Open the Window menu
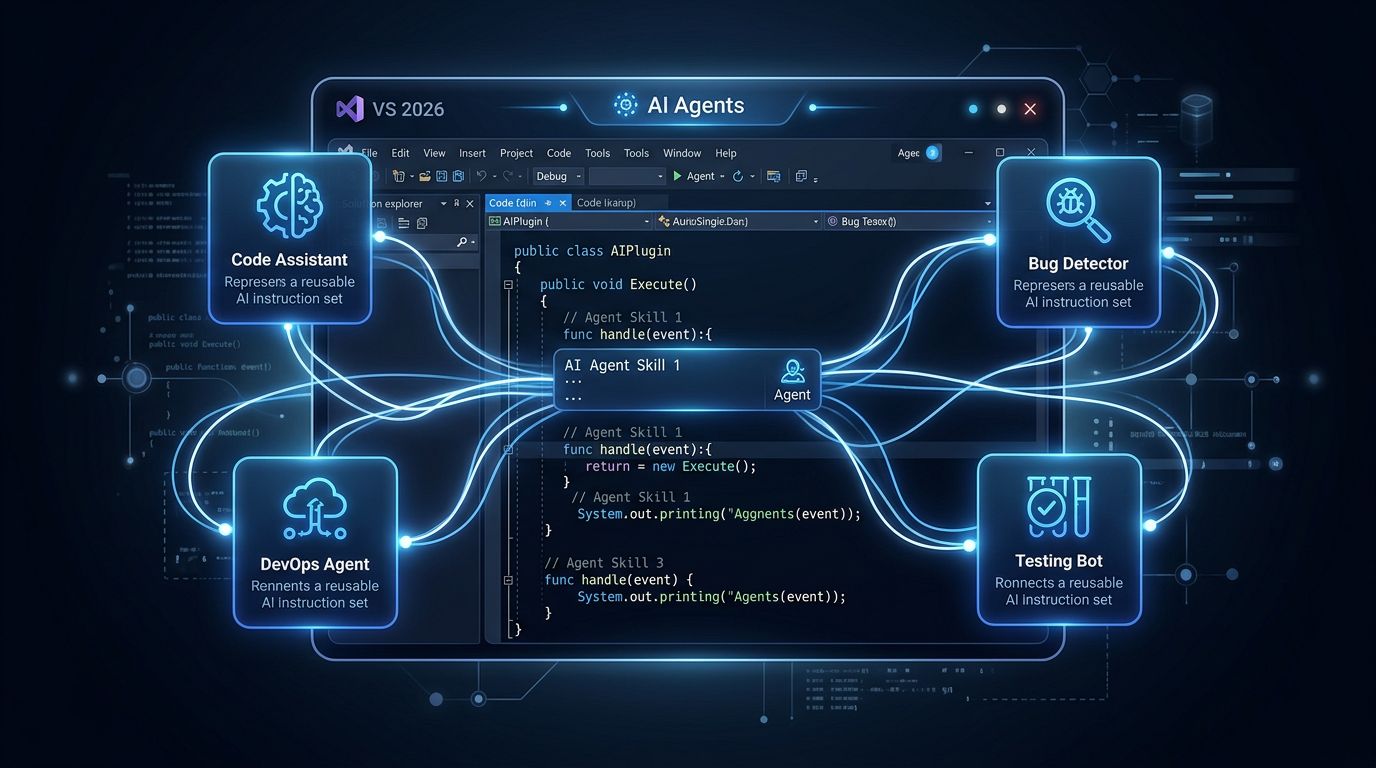The image size is (1376, 768). (x=682, y=153)
